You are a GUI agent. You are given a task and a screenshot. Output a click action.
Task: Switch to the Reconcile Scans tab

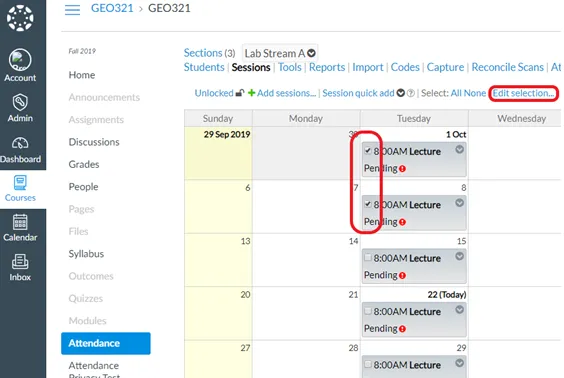(x=508, y=67)
